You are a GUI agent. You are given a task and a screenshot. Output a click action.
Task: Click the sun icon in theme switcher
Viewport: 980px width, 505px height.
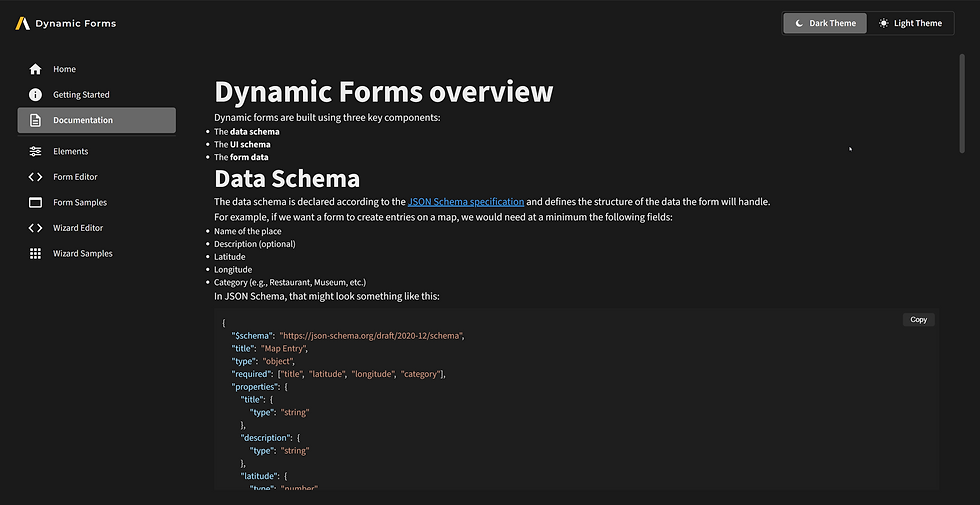884,23
